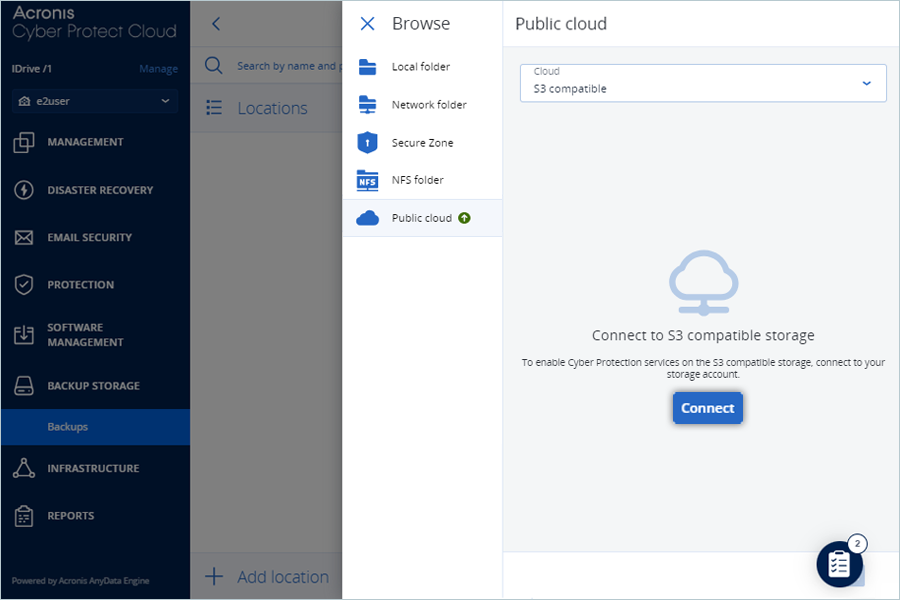Image resolution: width=900 pixels, height=600 pixels.
Task: Open the SOFTWARE MANAGEMENT section
Action: pos(86,335)
